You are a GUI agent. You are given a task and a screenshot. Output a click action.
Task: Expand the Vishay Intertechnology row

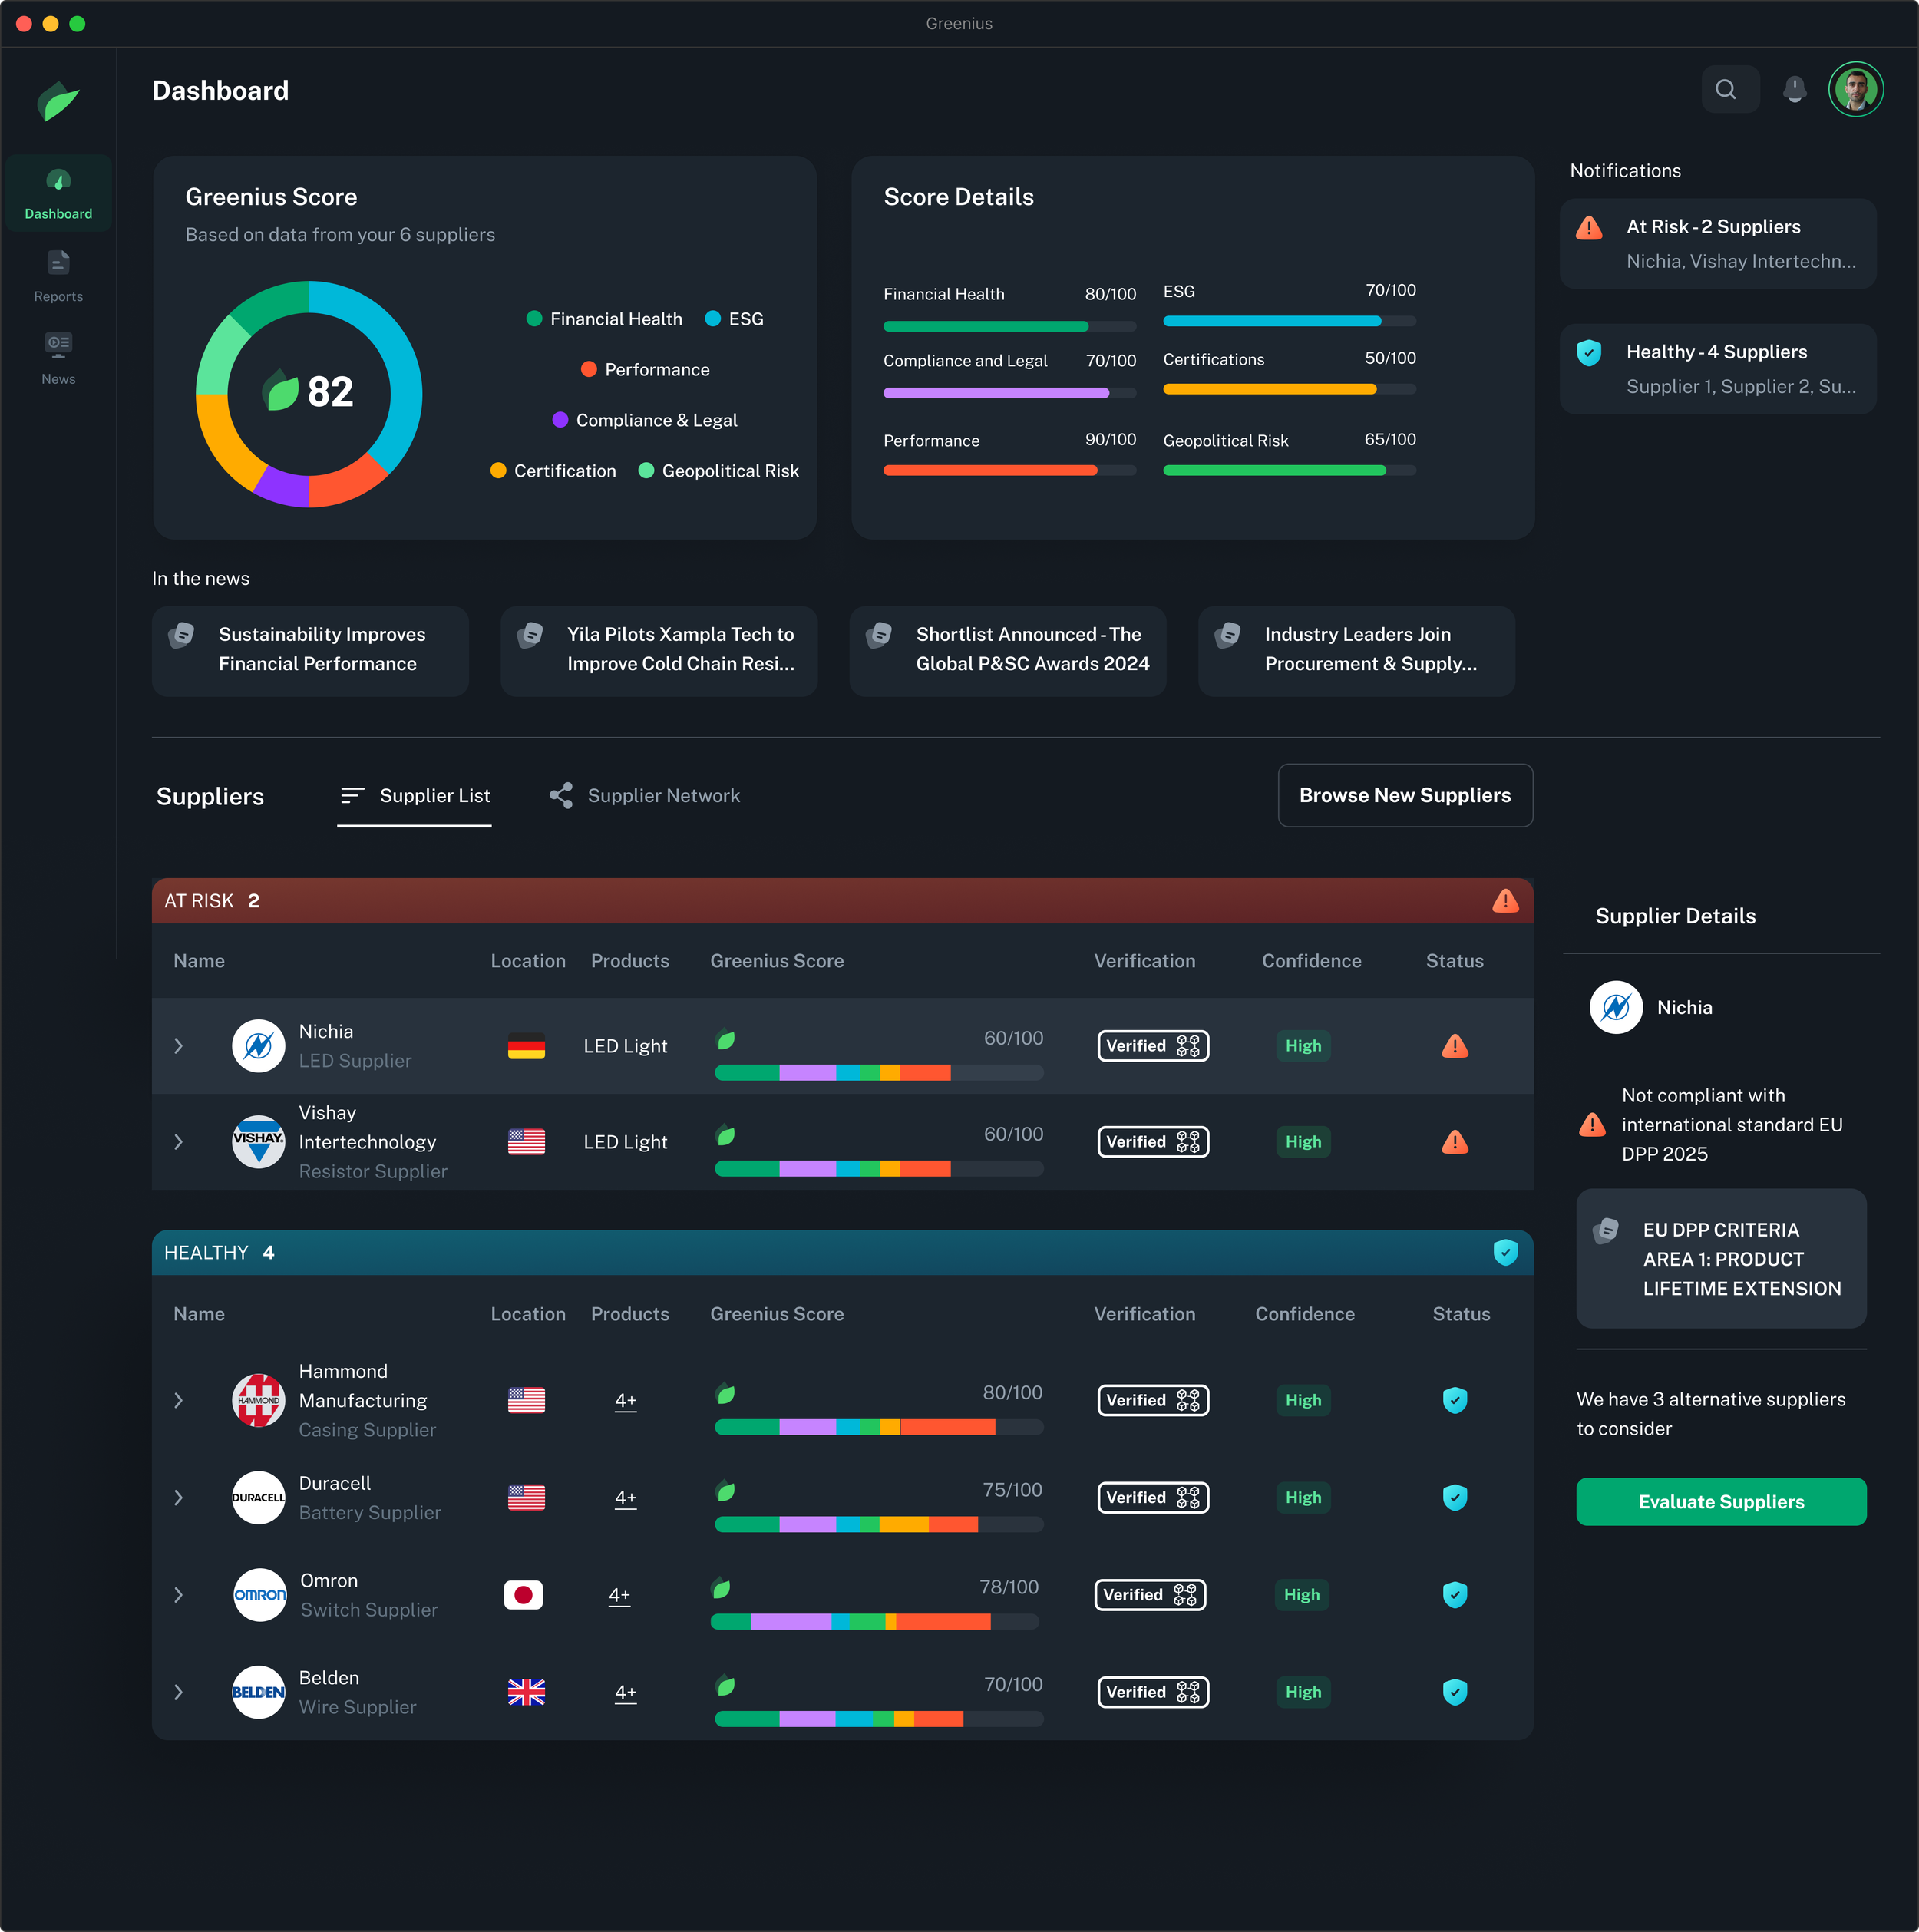[178, 1142]
